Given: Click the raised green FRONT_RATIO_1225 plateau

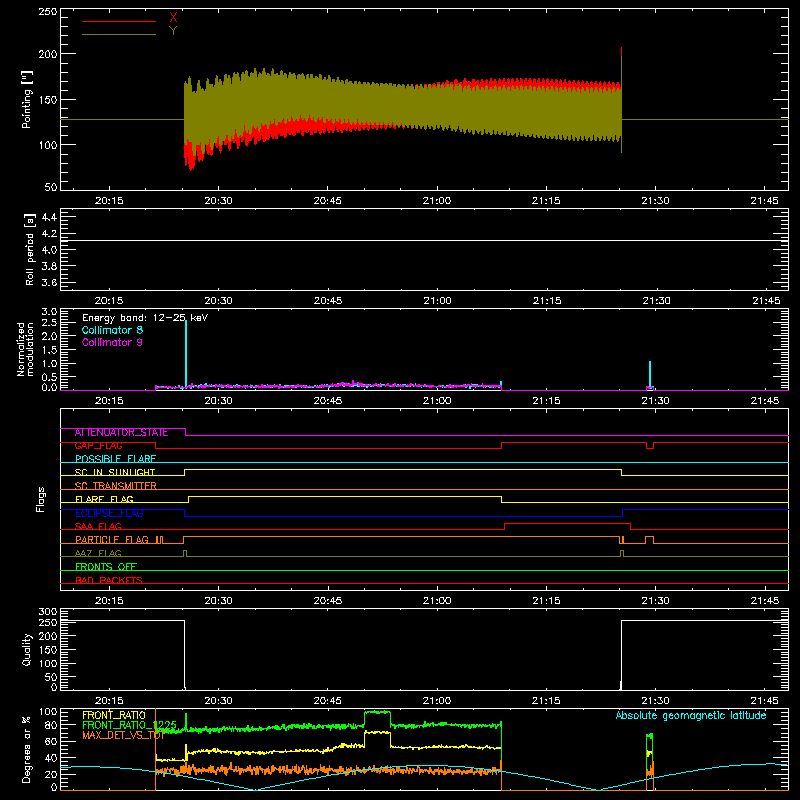Looking at the screenshot, I should click(x=378, y=712).
